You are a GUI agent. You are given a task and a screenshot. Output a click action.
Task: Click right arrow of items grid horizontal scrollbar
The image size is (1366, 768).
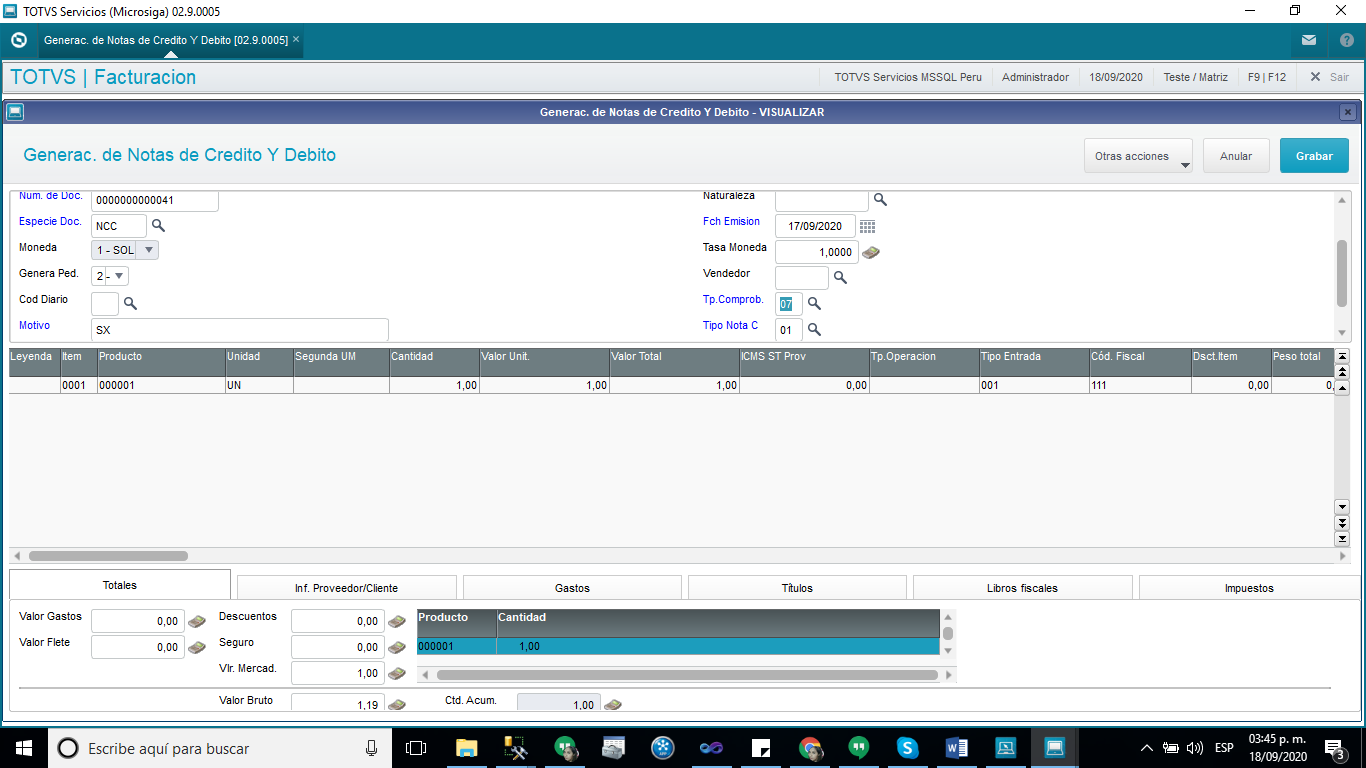1342,556
